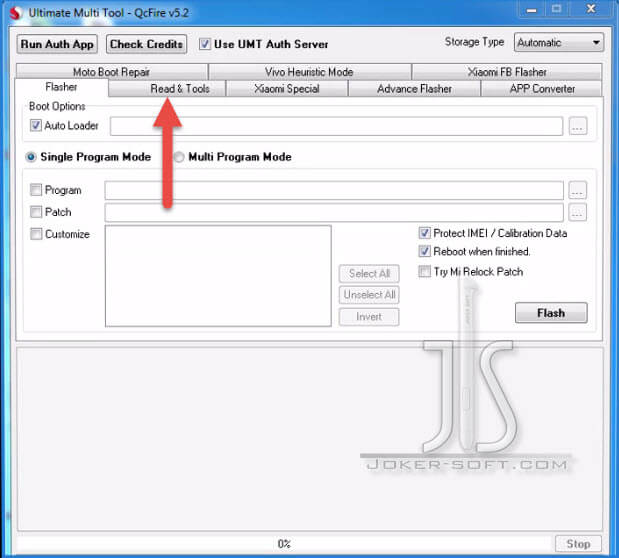
Task: Click the Program file path field
Action: click(x=334, y=190)
